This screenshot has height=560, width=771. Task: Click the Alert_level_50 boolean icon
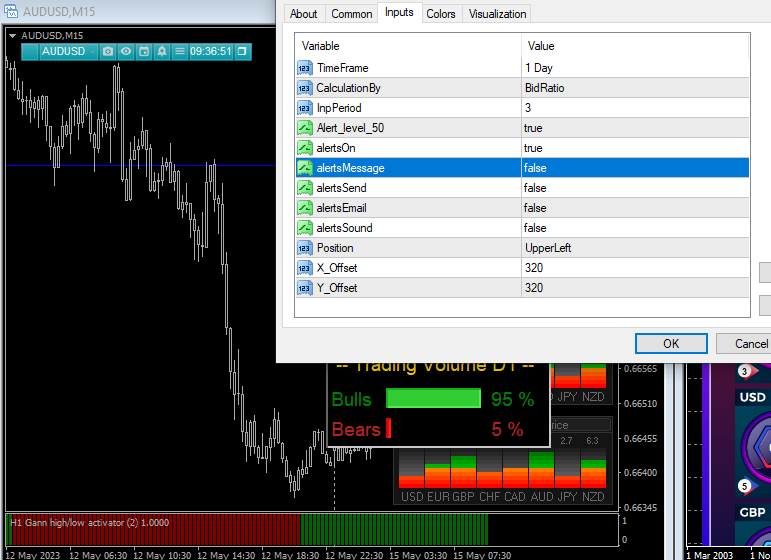[305, 128]
